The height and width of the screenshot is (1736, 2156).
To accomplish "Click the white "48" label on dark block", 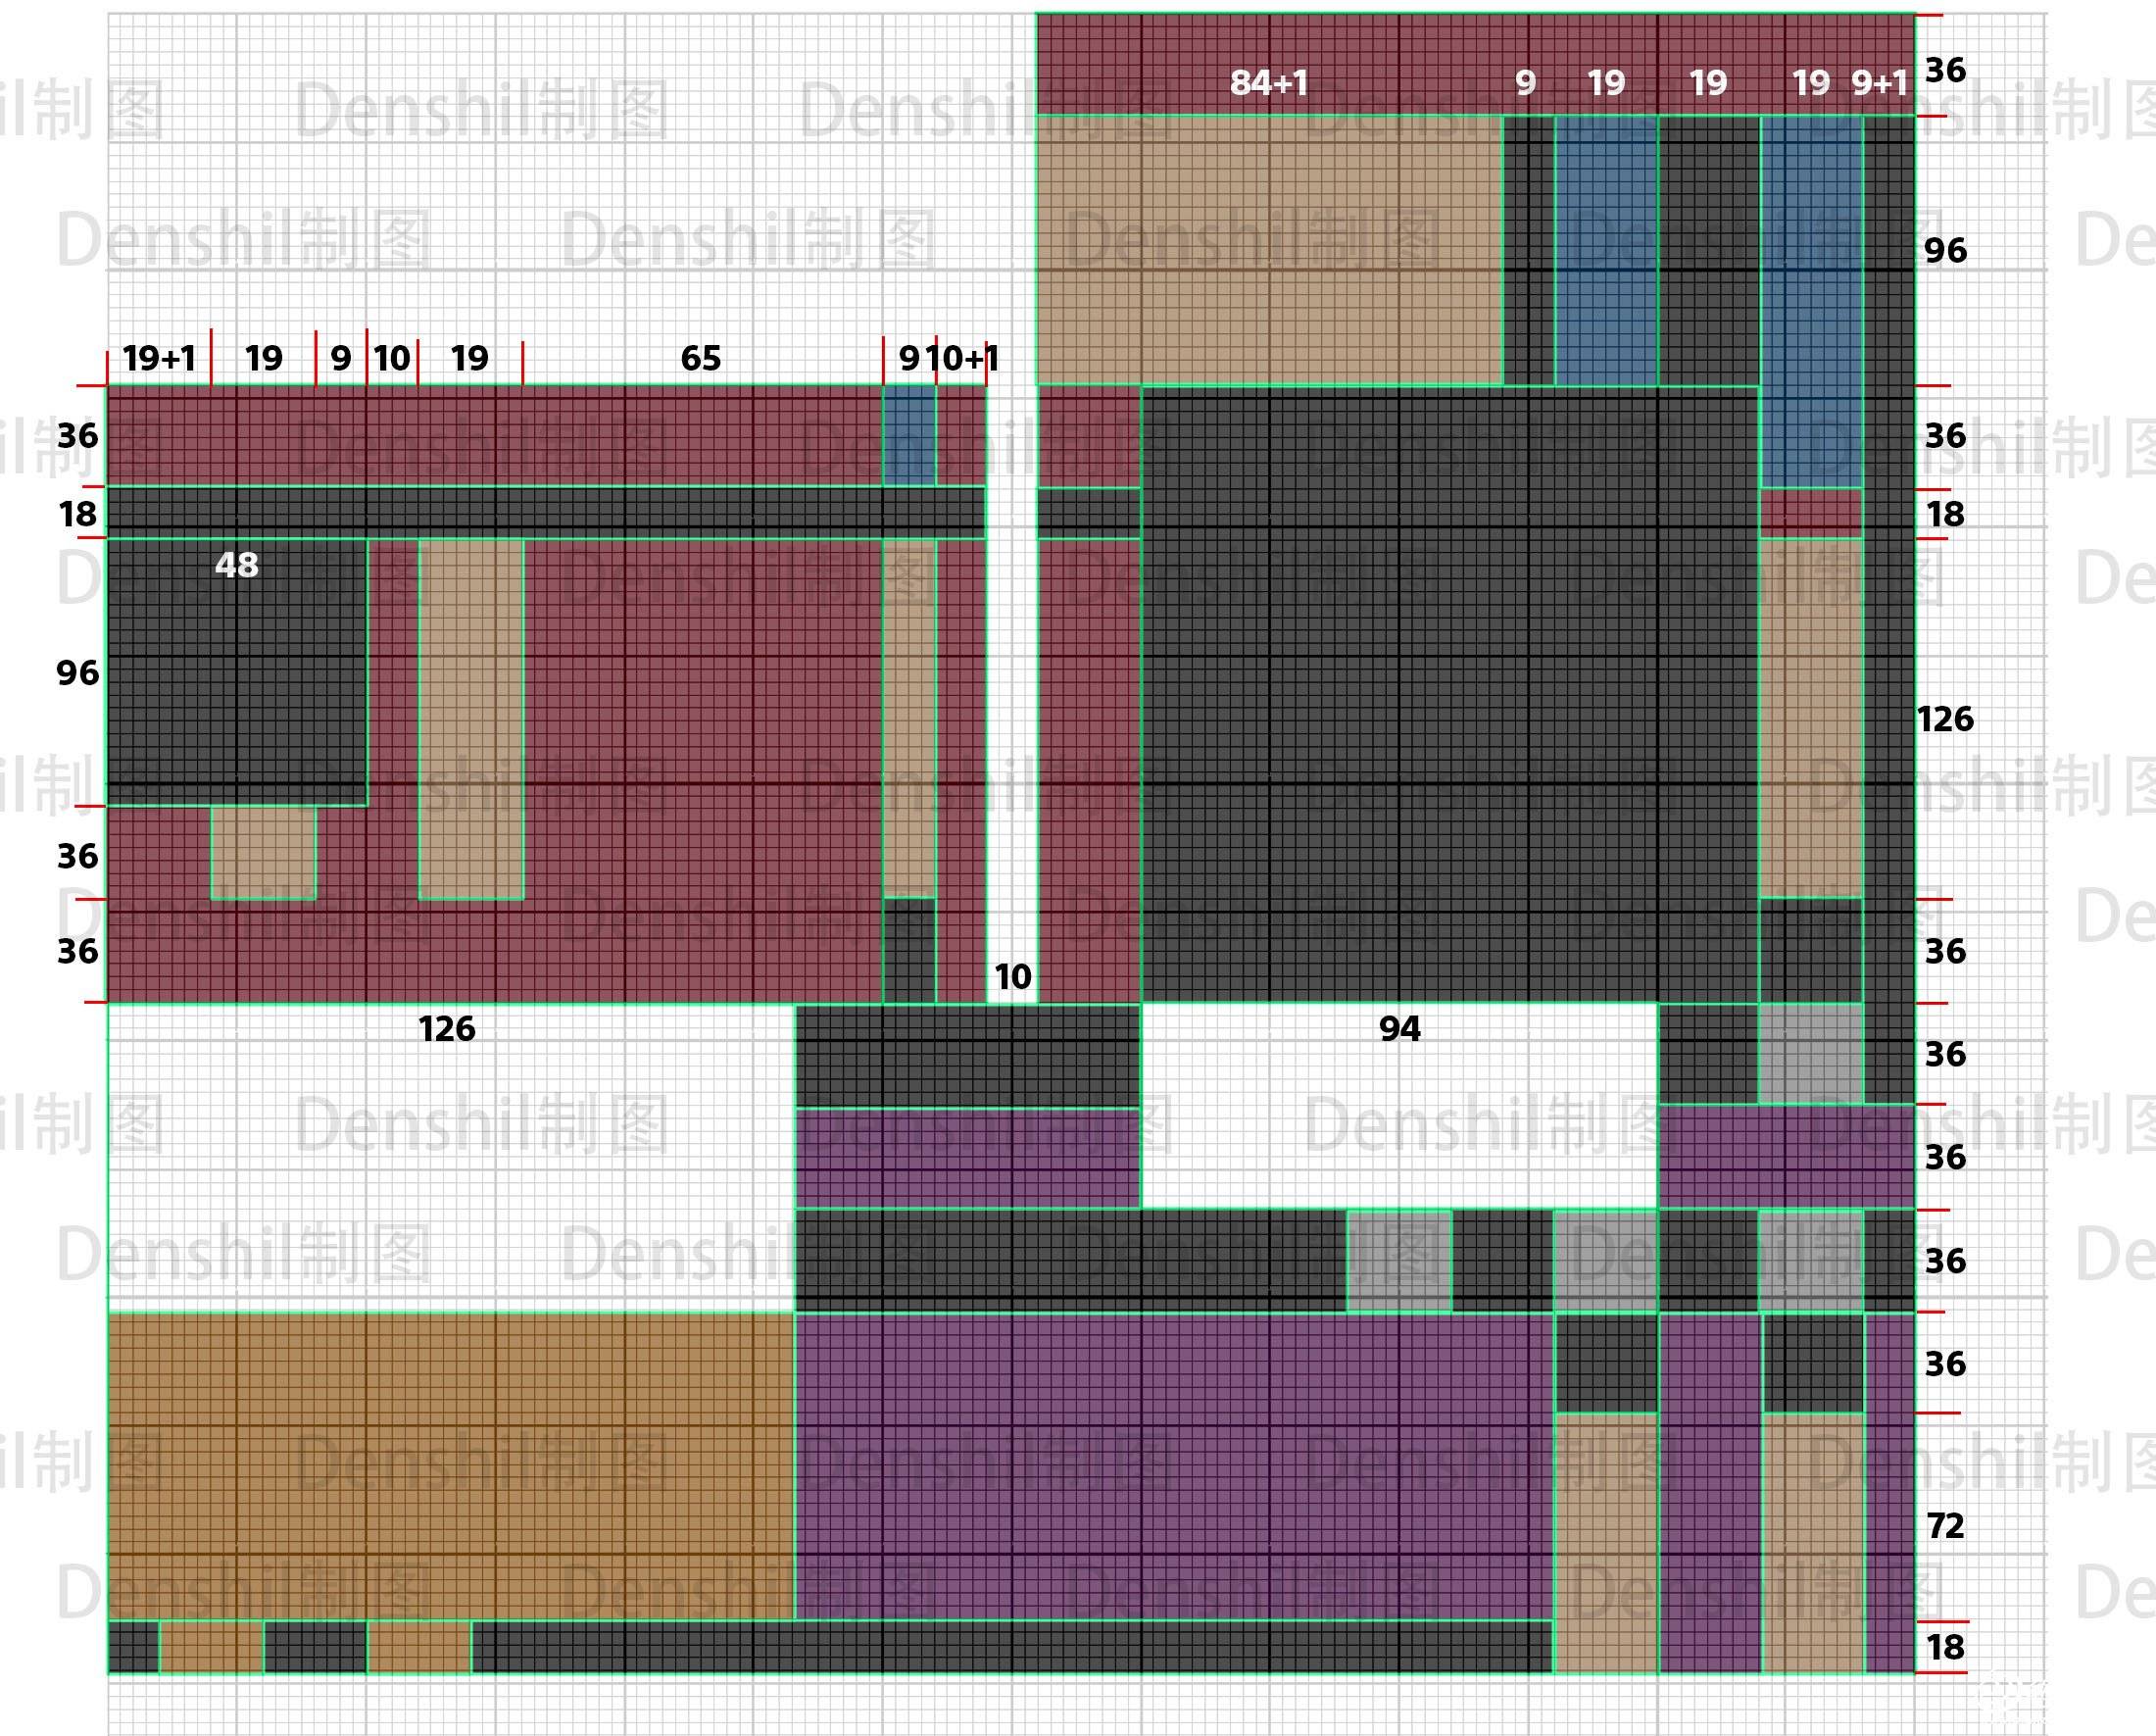I will (x=237, y=565).
